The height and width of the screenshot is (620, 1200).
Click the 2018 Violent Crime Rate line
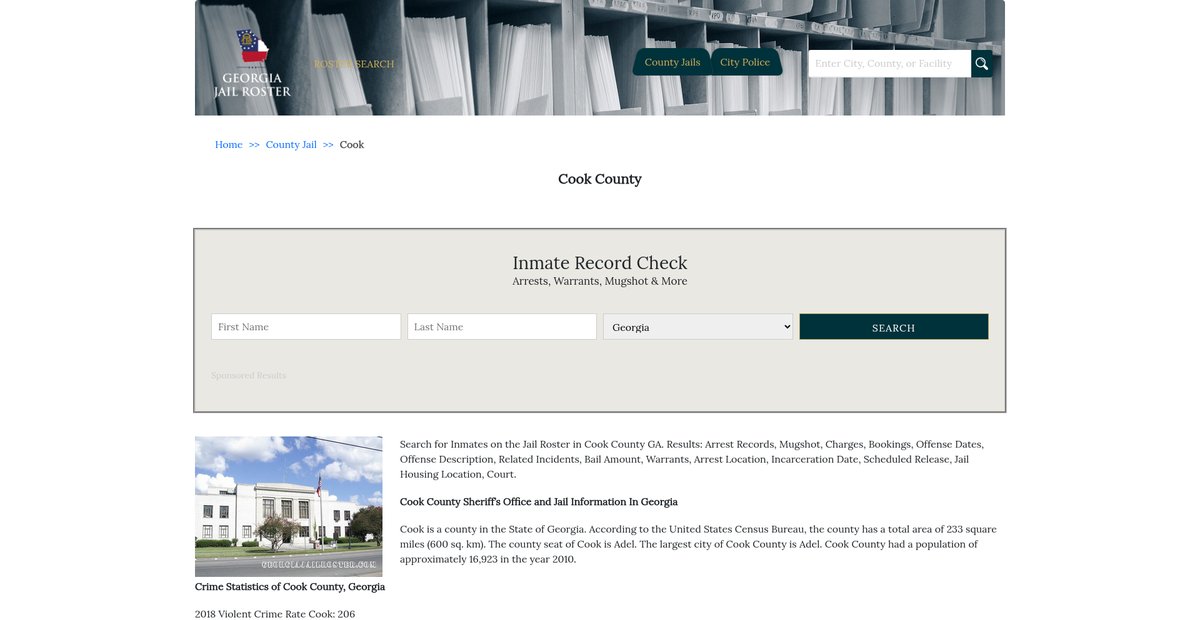tap(275, 614)
